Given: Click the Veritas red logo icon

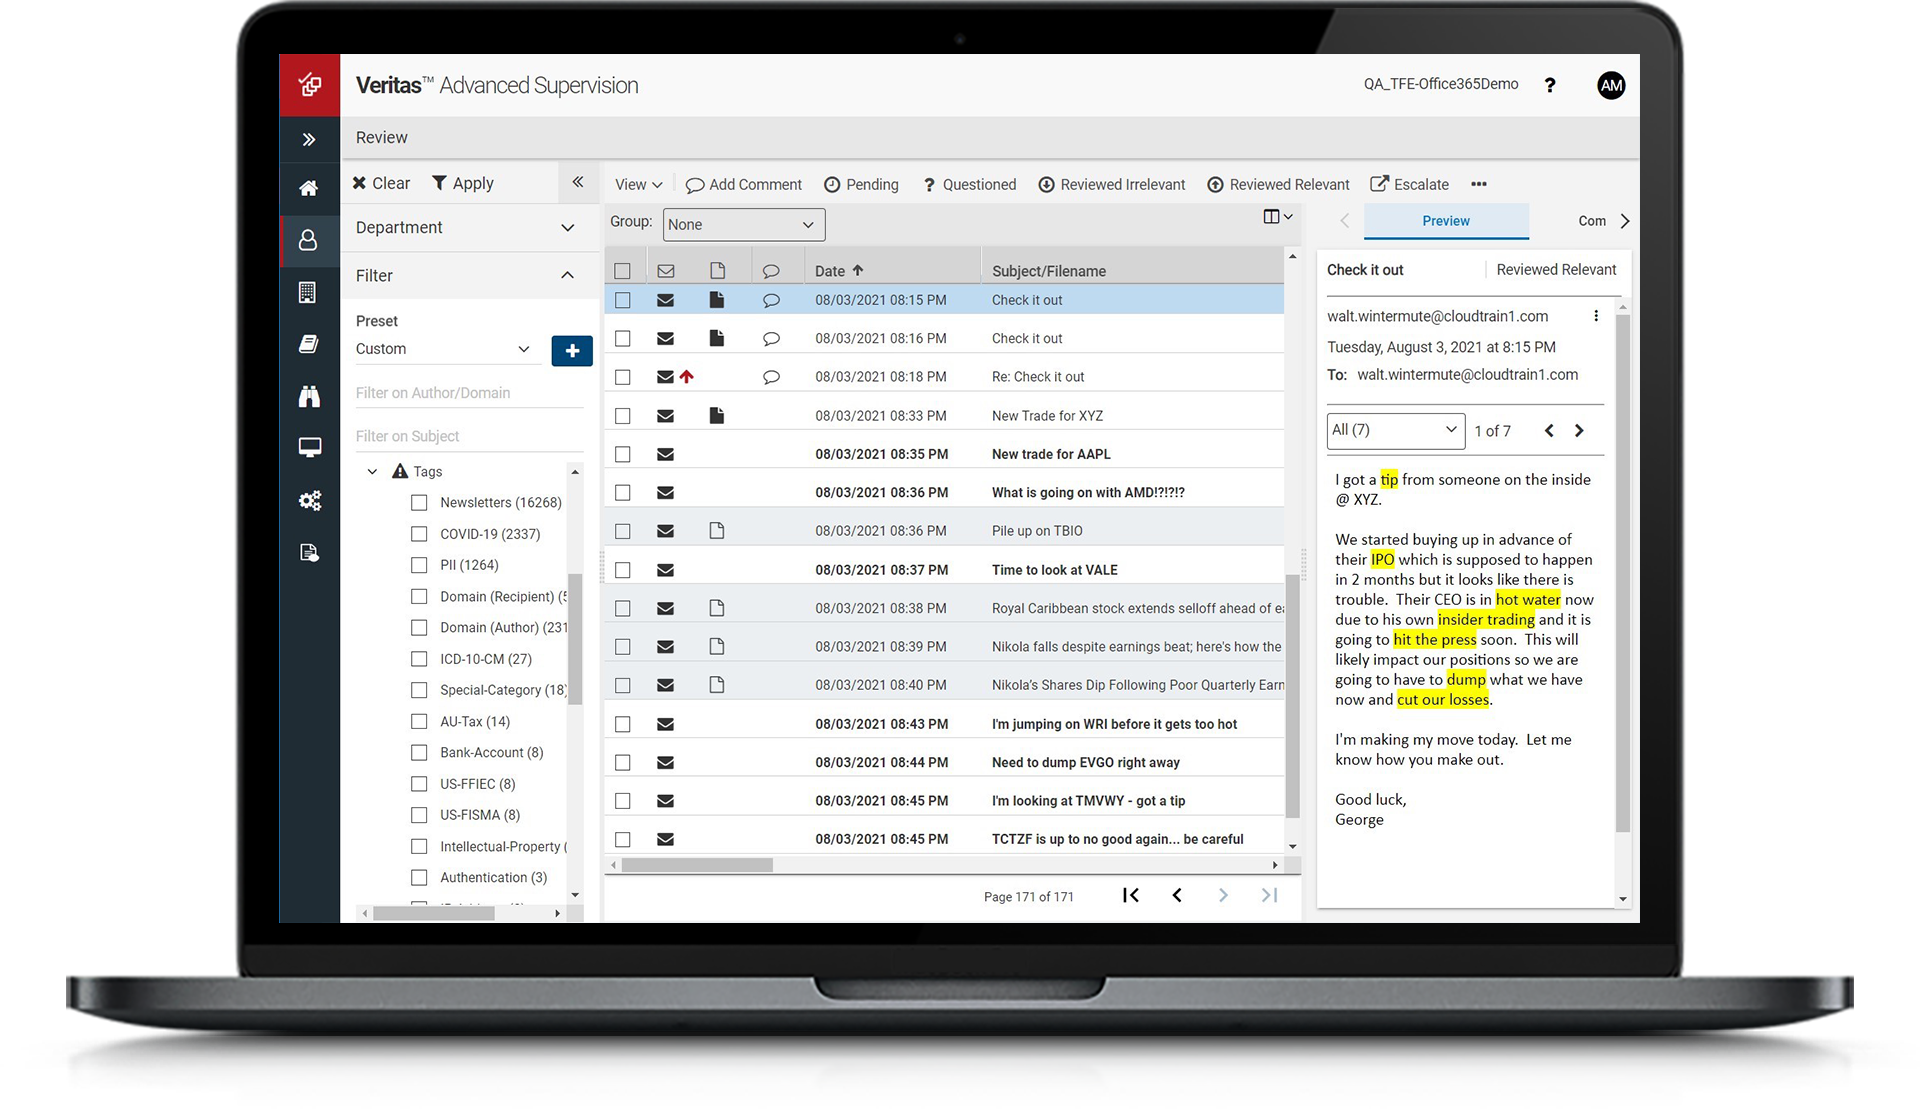Looking at the screenshot, I should click(310, 85).
